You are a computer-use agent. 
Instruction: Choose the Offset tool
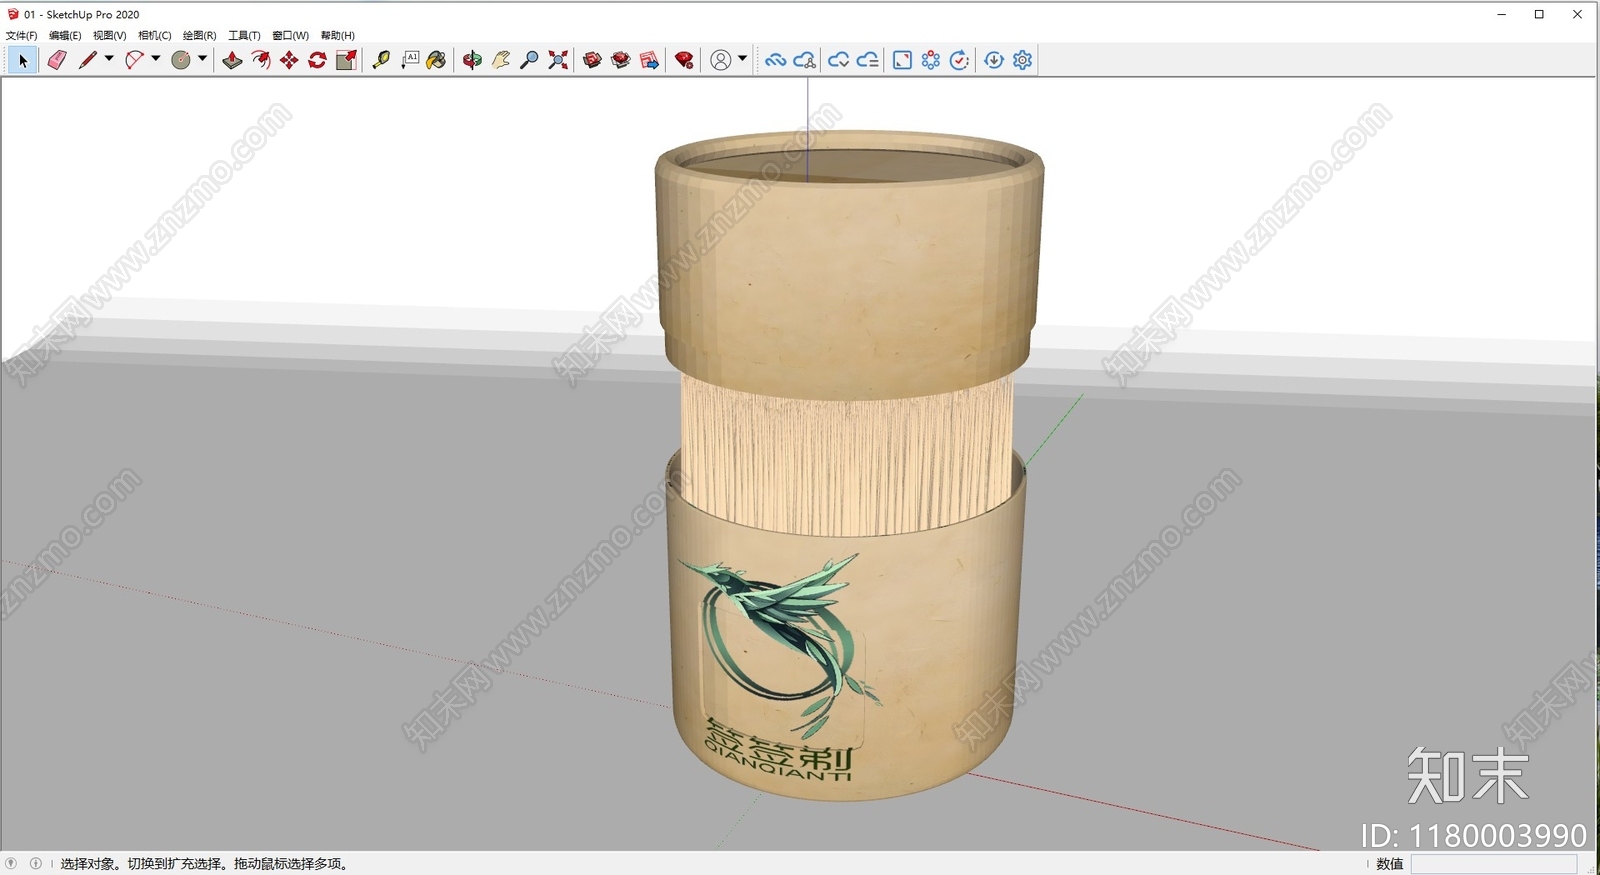[261, 60]
